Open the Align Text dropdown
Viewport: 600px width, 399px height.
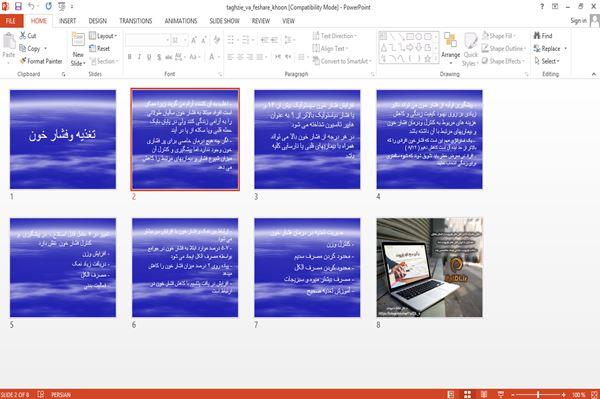331,49
